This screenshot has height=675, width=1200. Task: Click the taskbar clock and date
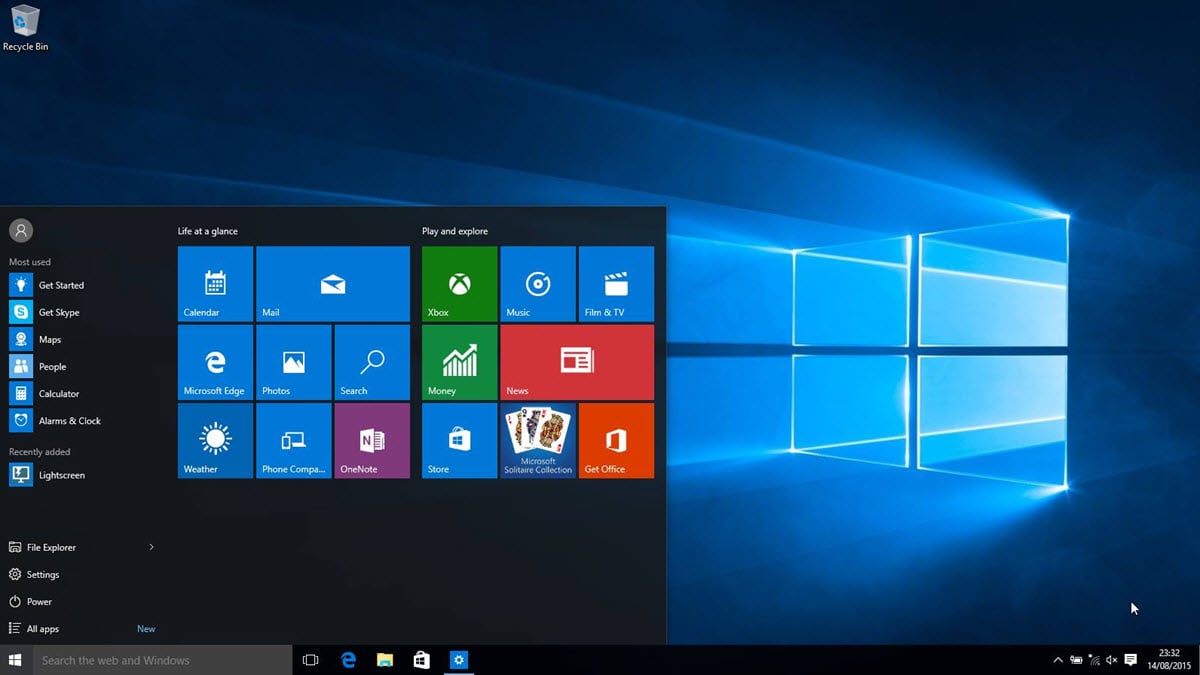click(1168, 660)
